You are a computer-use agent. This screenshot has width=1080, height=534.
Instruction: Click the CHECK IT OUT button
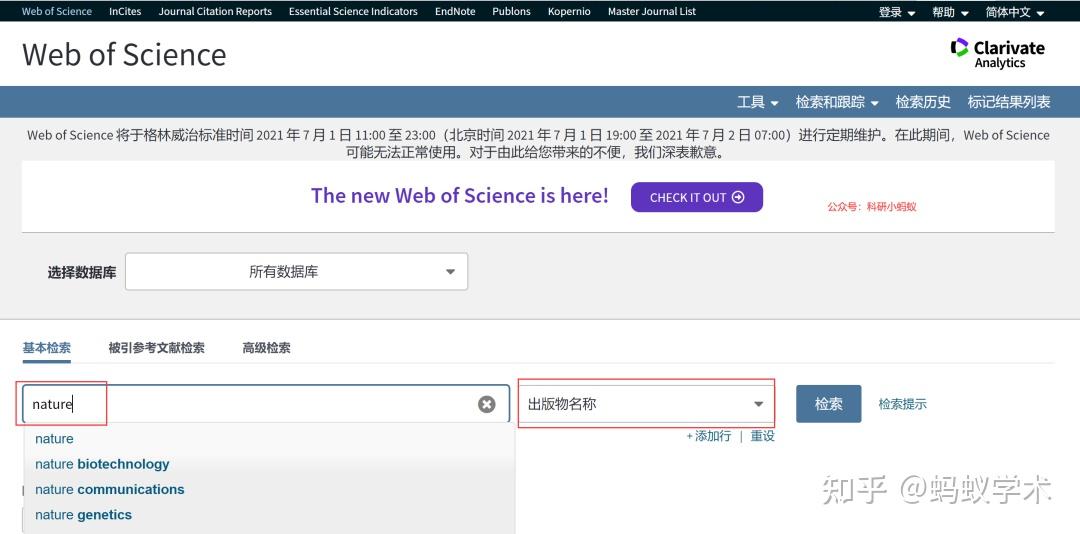click(x=696, y=197)
